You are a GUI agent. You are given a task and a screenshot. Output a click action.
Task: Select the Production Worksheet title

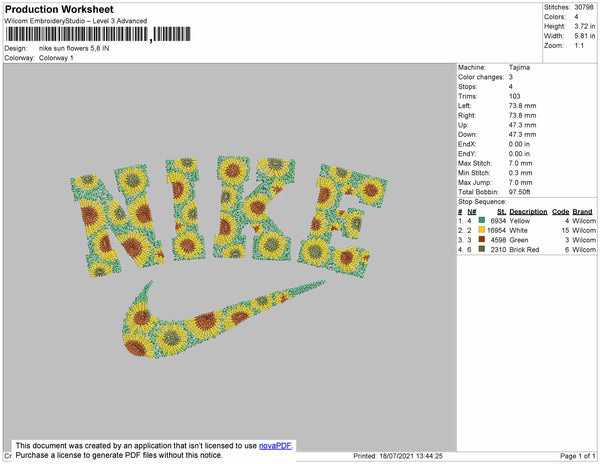point(59,10)
